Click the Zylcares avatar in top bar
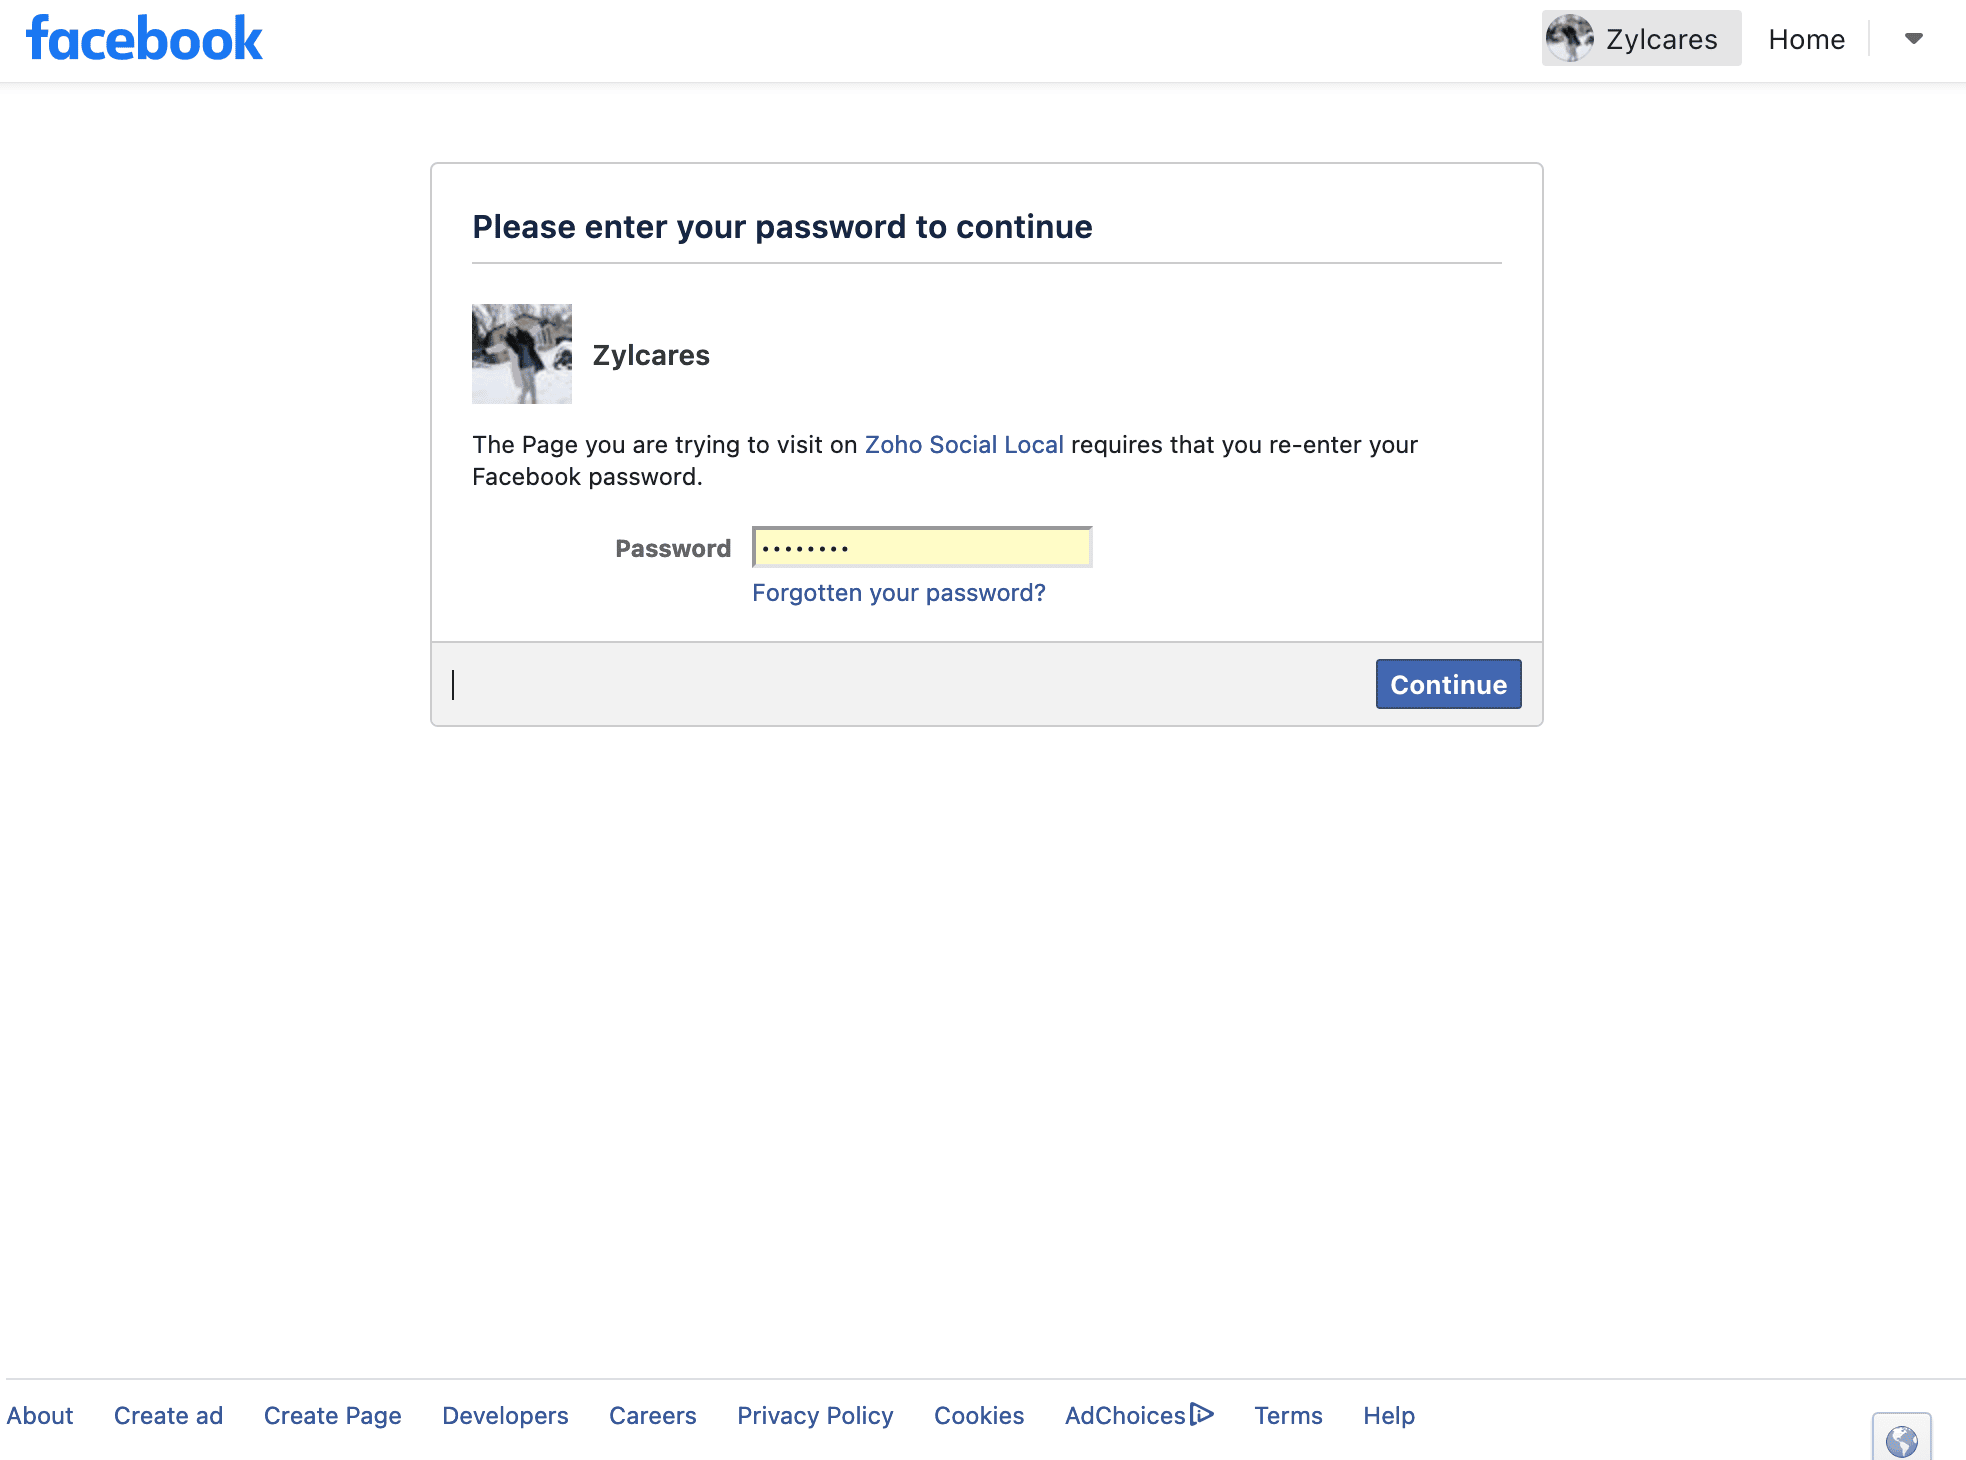The height and width of the screenshot is (1460, 1966). click(1569, 39)
